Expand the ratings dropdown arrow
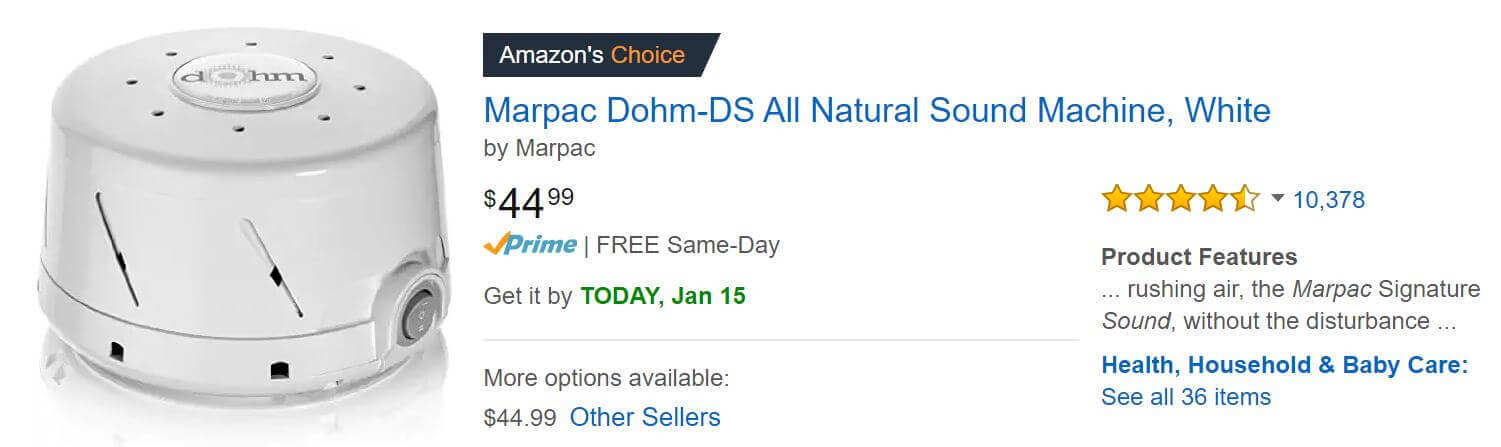Screen dimensions: 1501x447 tap(1276, 199)
